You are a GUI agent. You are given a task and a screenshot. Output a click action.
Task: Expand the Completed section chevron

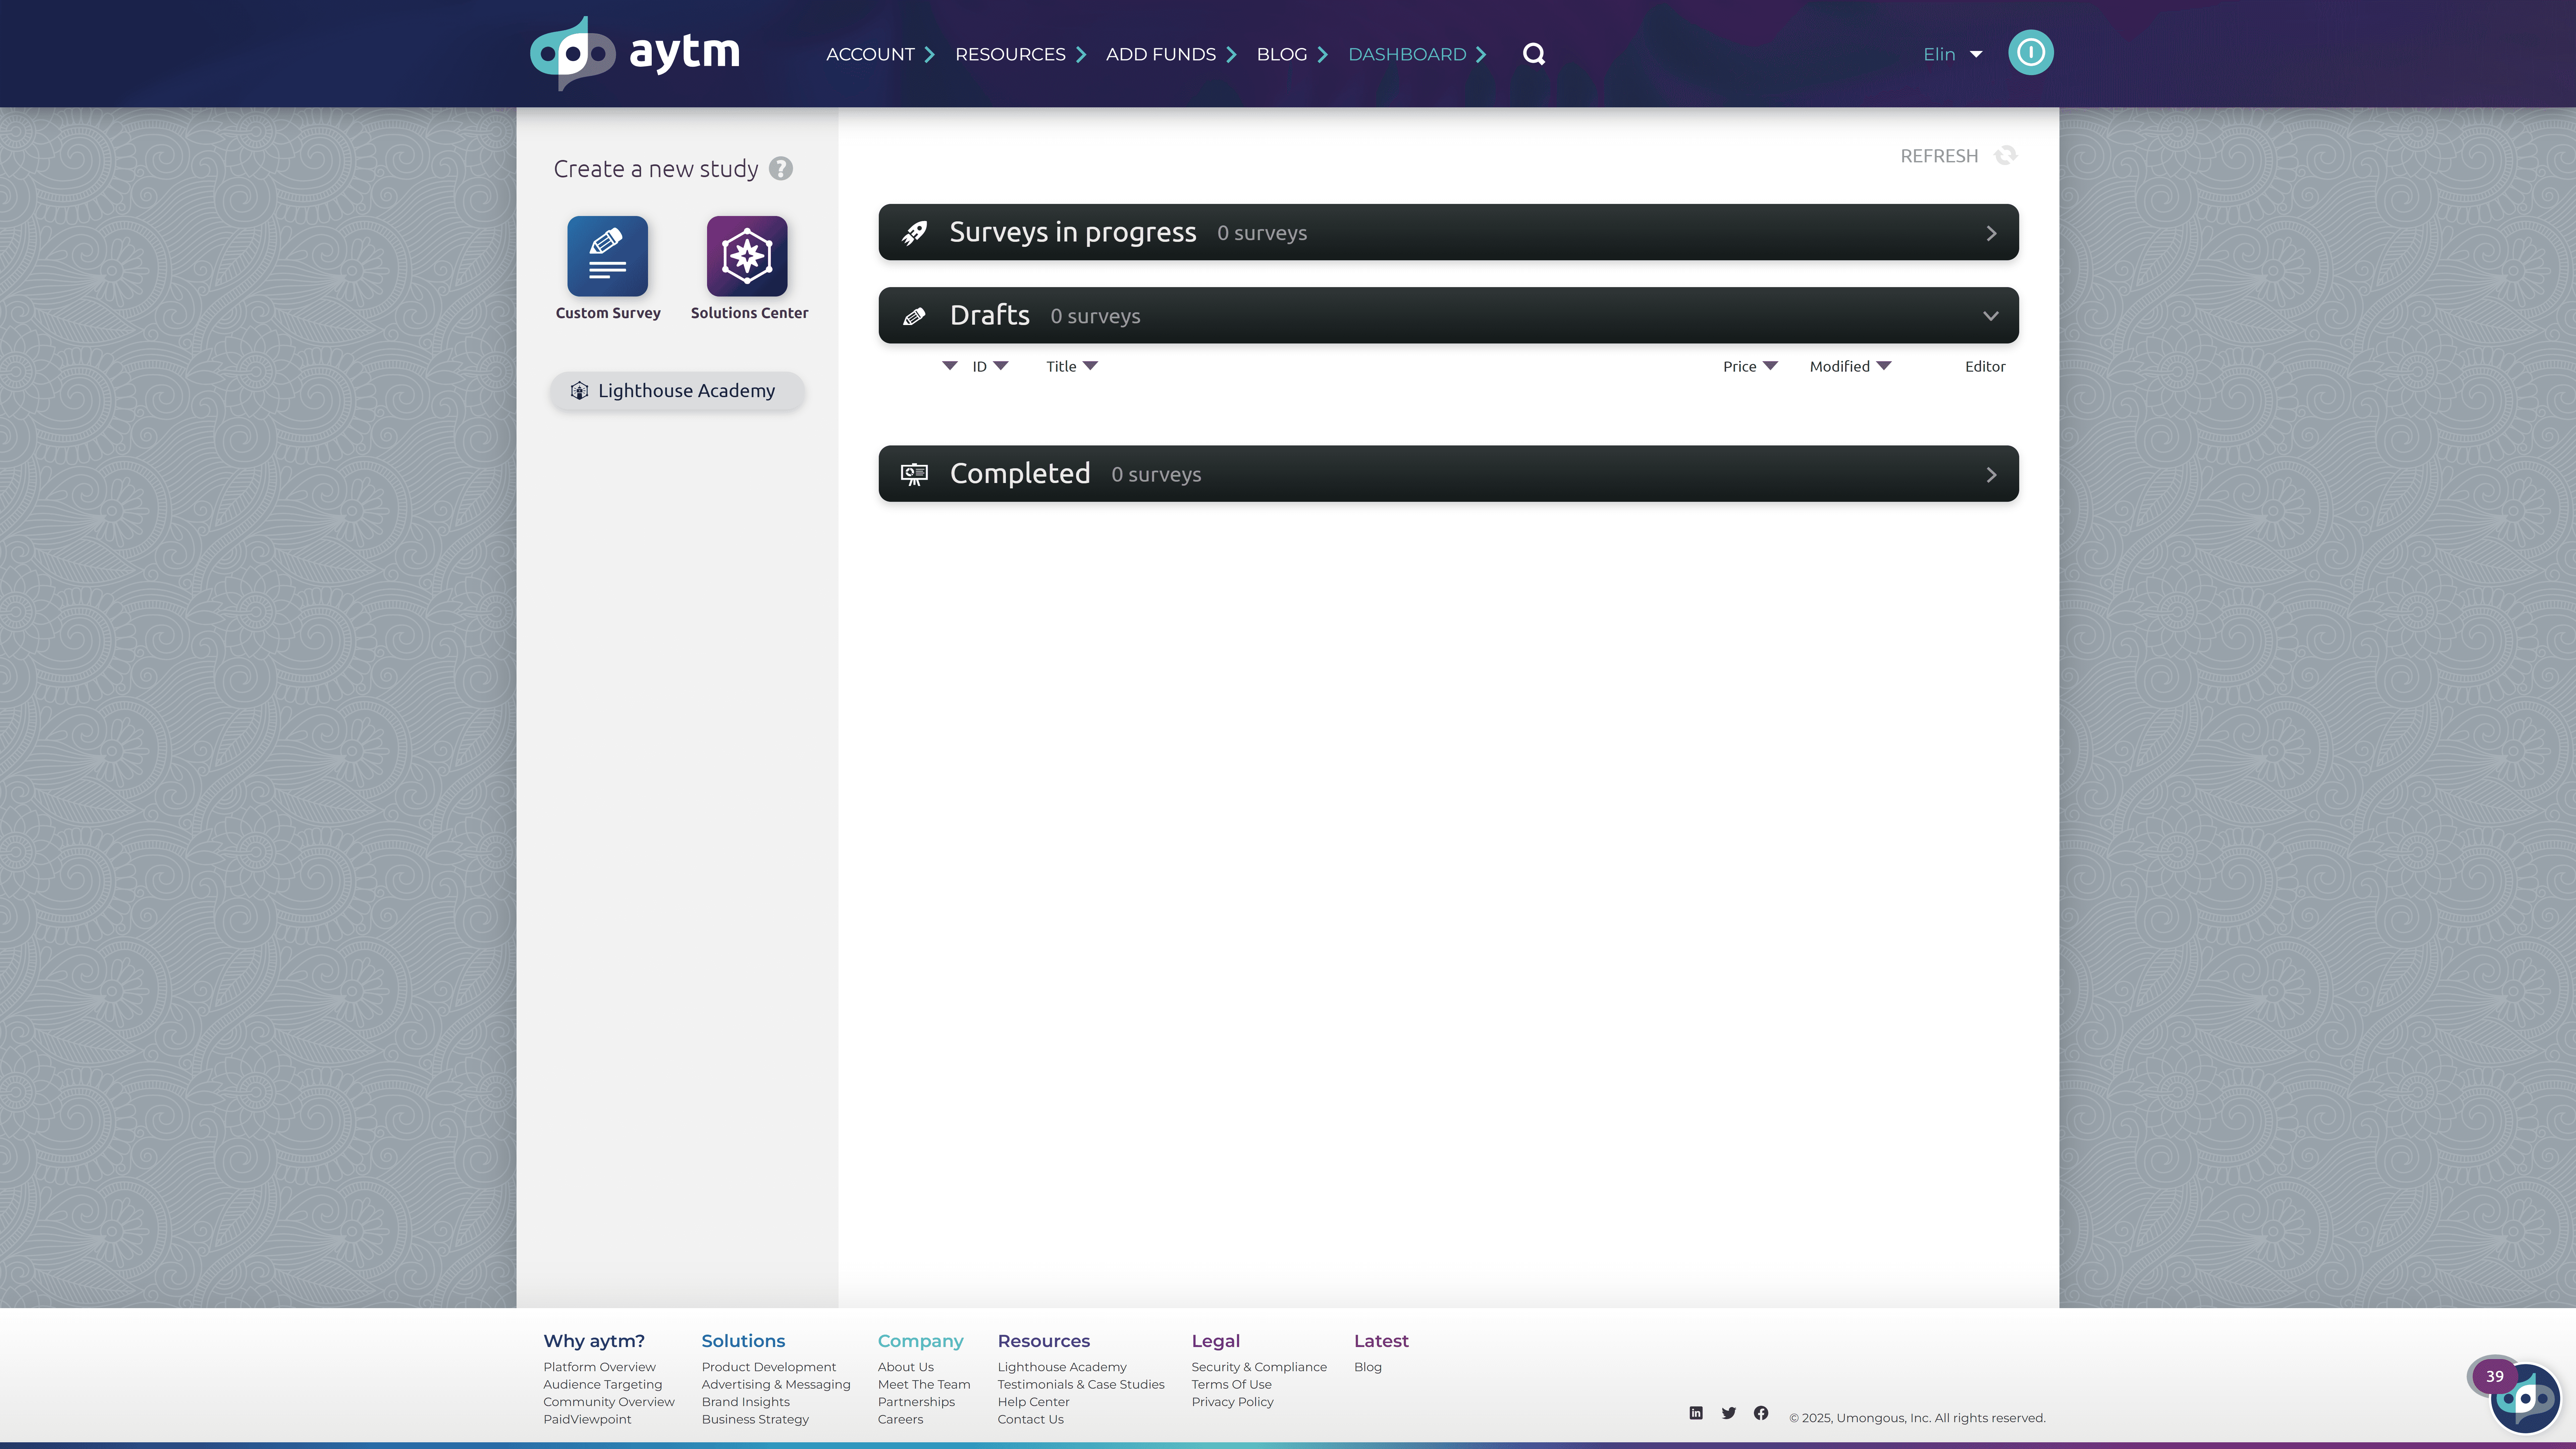click(x=1991, y=475)
